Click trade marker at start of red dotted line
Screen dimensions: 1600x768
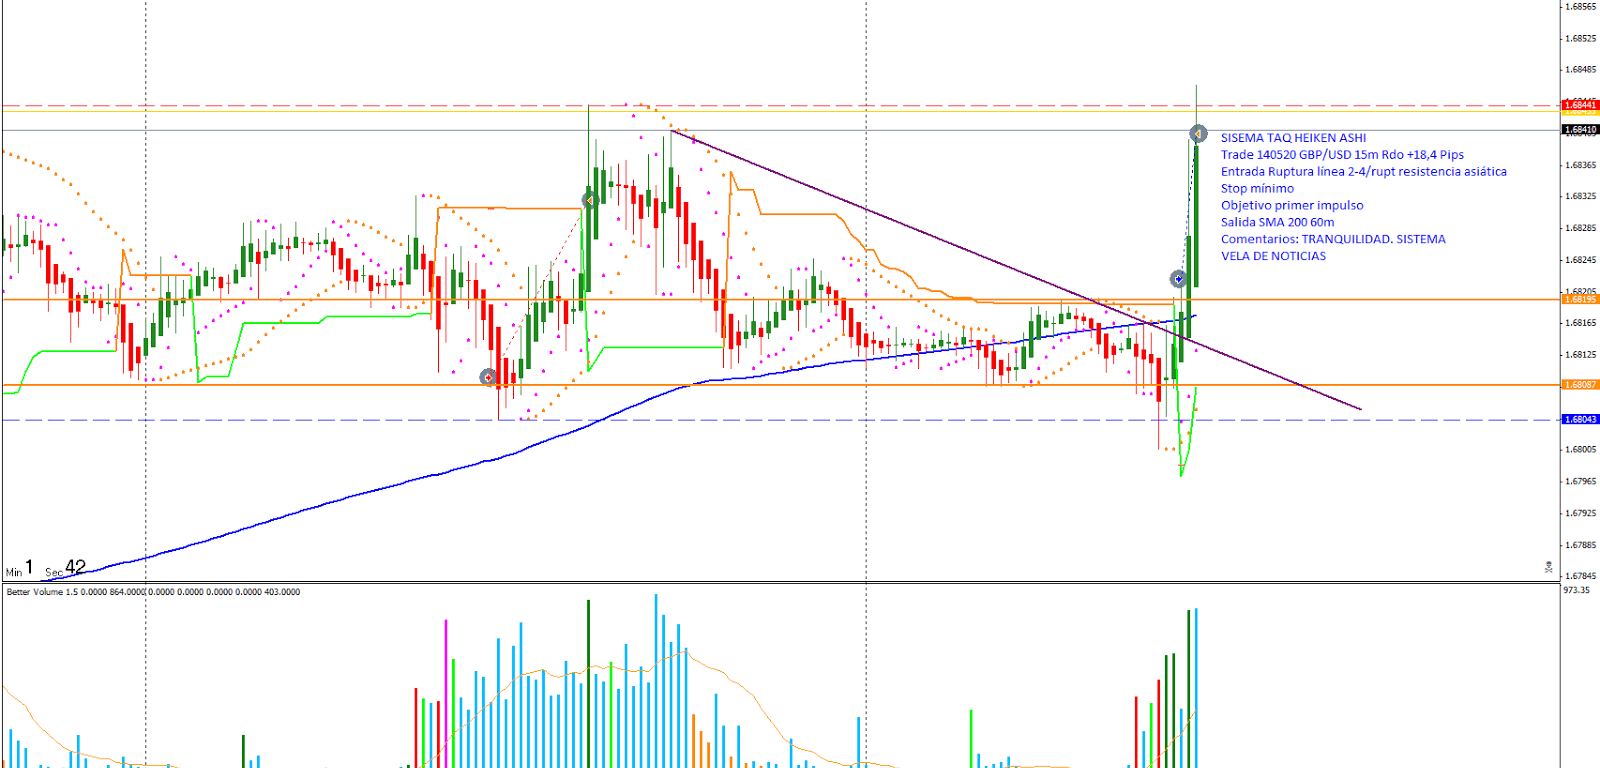point(488,377)
